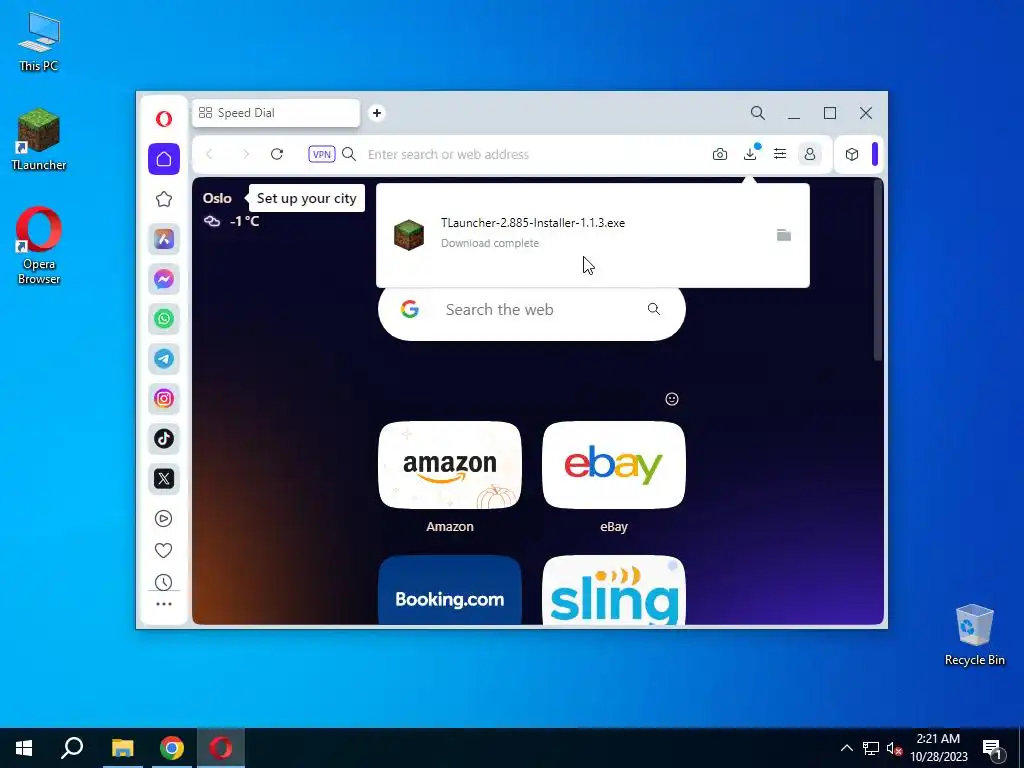Open the Booking.com speed dial tile

tap(449, 590)
